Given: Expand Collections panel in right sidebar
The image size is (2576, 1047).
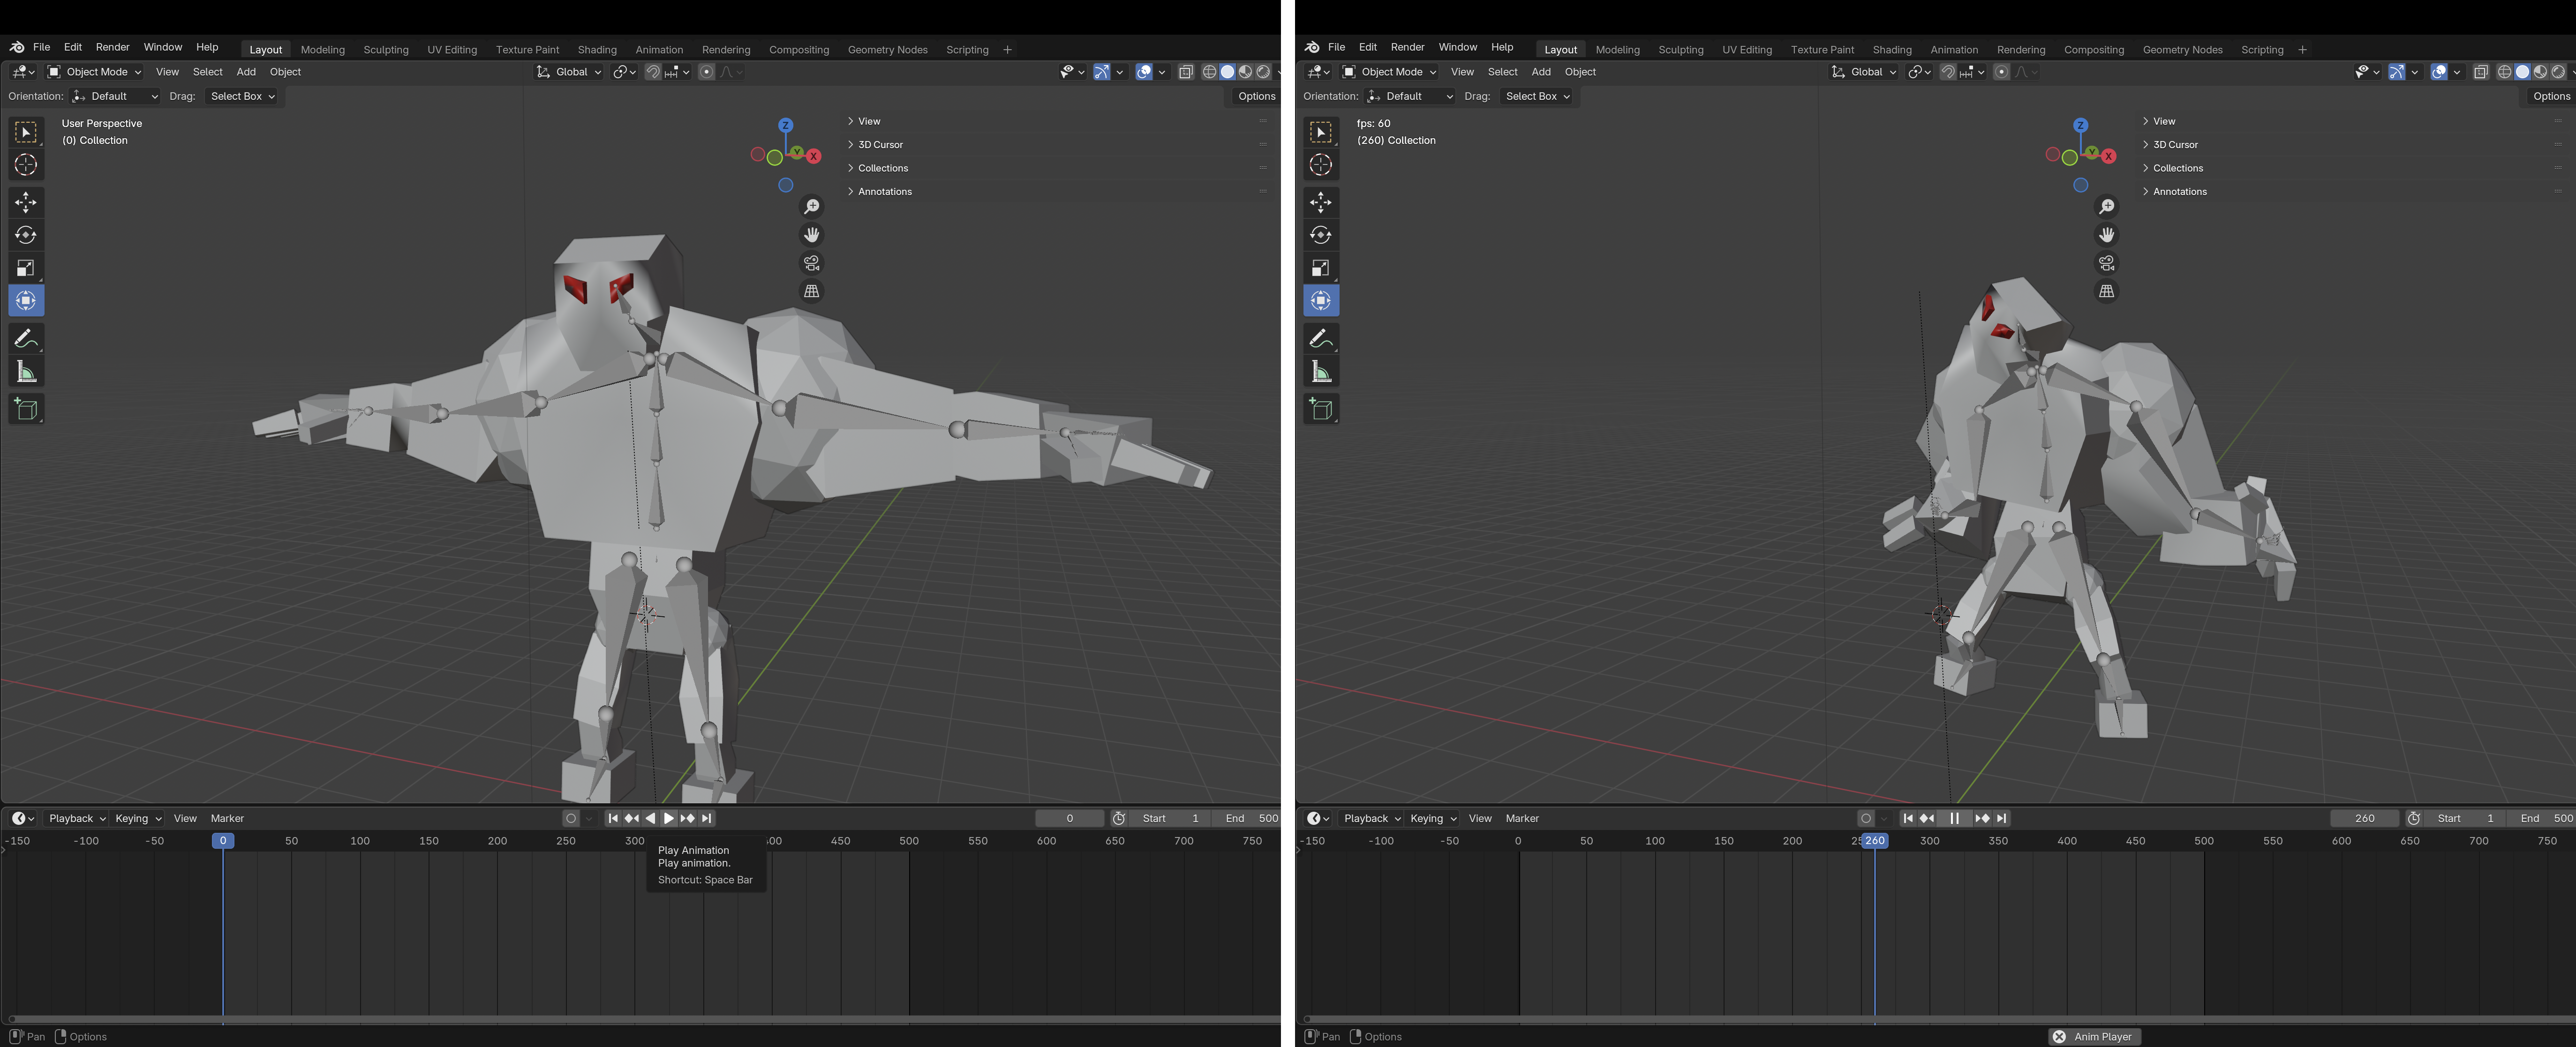Looking at the screenshot, I should pos(2178,168).
